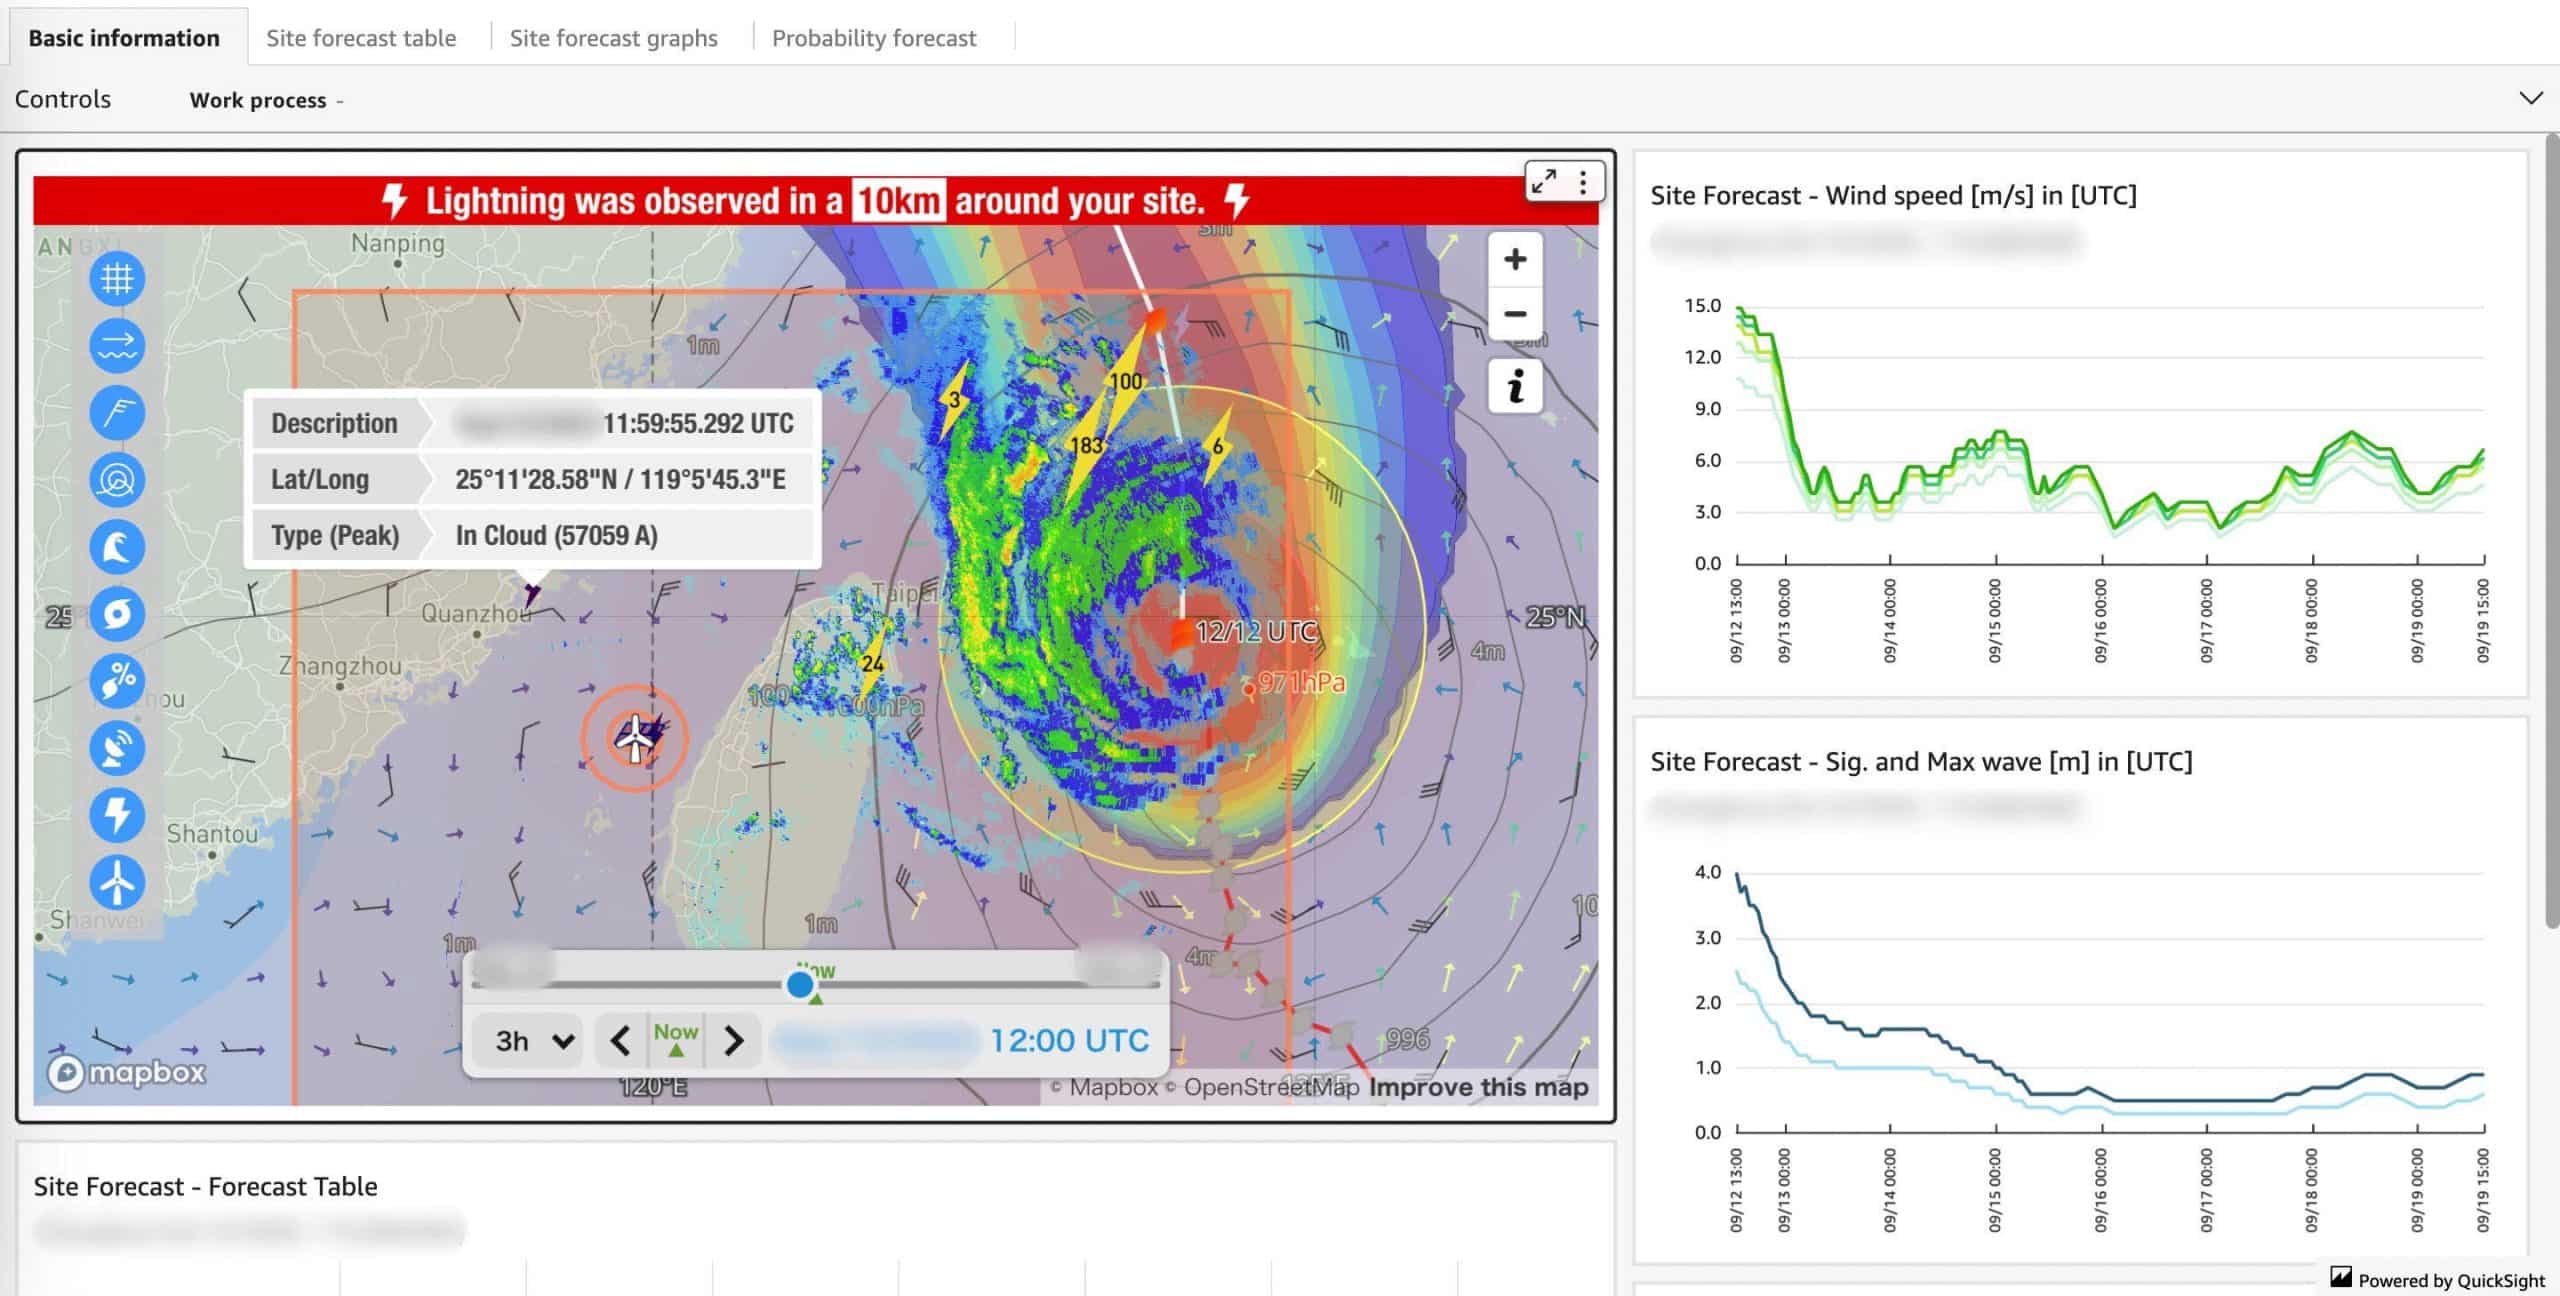Open the map visual options menu
This screenshot has height=1296, width=2560.
(x=1583, y=182)
